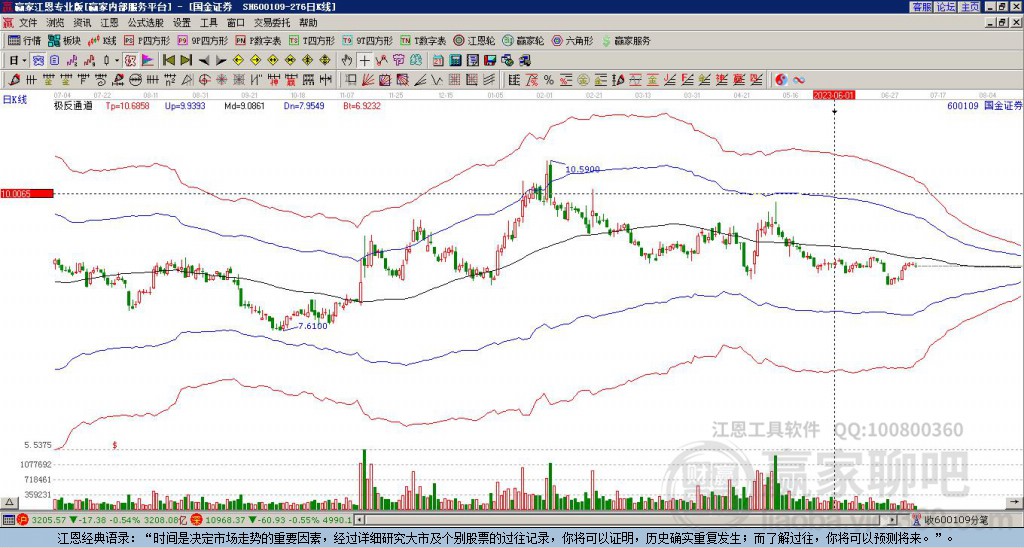Open the 文件 menu
The image size is (1024, 548).
(x=28, y=23)
